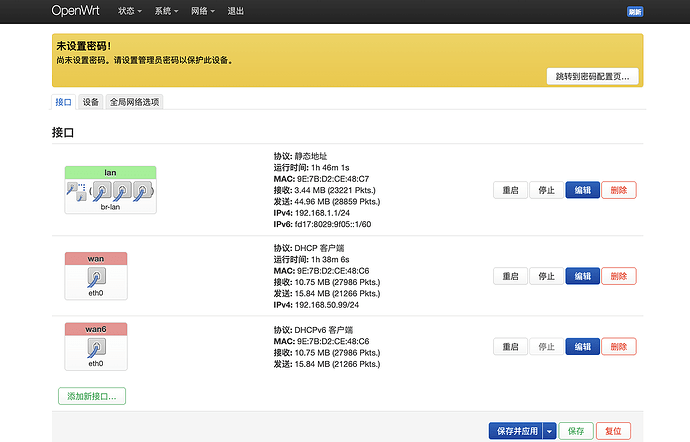Click the 添加新接口 button

(x=92, y=396)
